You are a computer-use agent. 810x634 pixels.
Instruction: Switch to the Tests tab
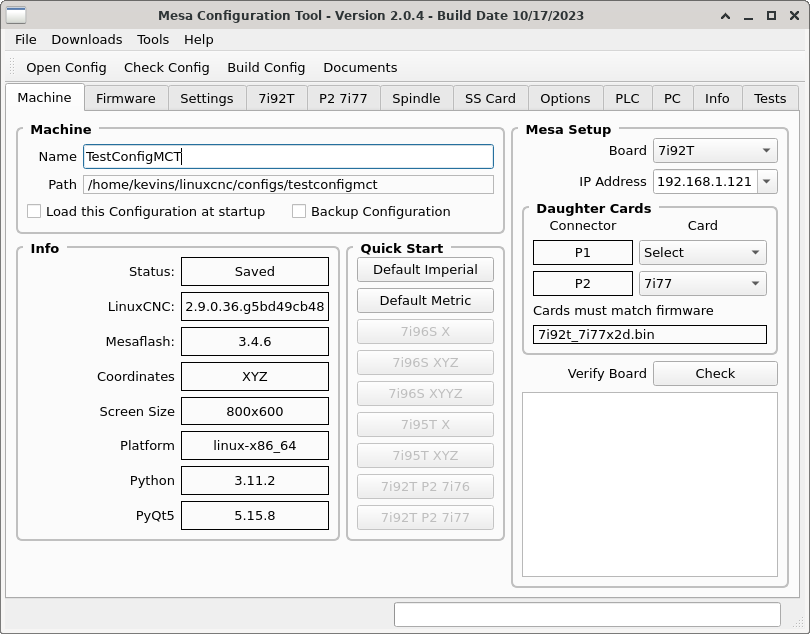coord(770,98)
